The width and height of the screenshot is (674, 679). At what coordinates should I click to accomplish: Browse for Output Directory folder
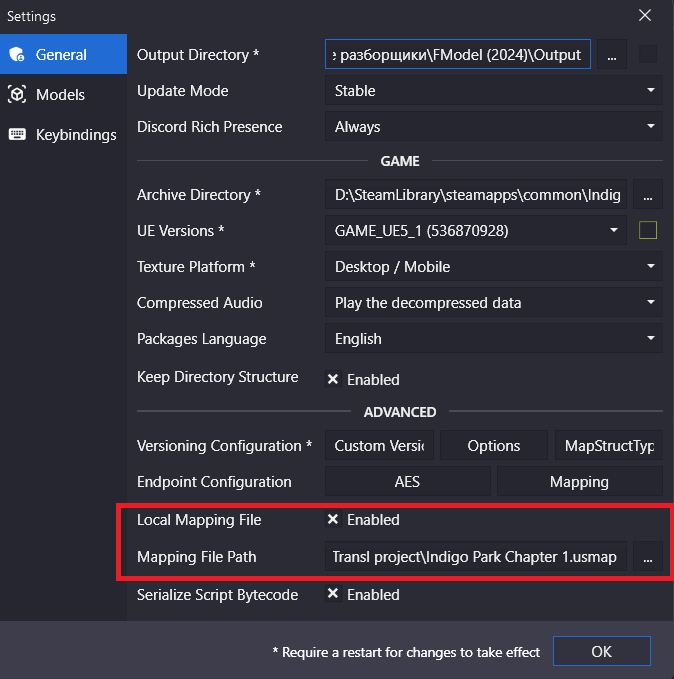[612, 55]
